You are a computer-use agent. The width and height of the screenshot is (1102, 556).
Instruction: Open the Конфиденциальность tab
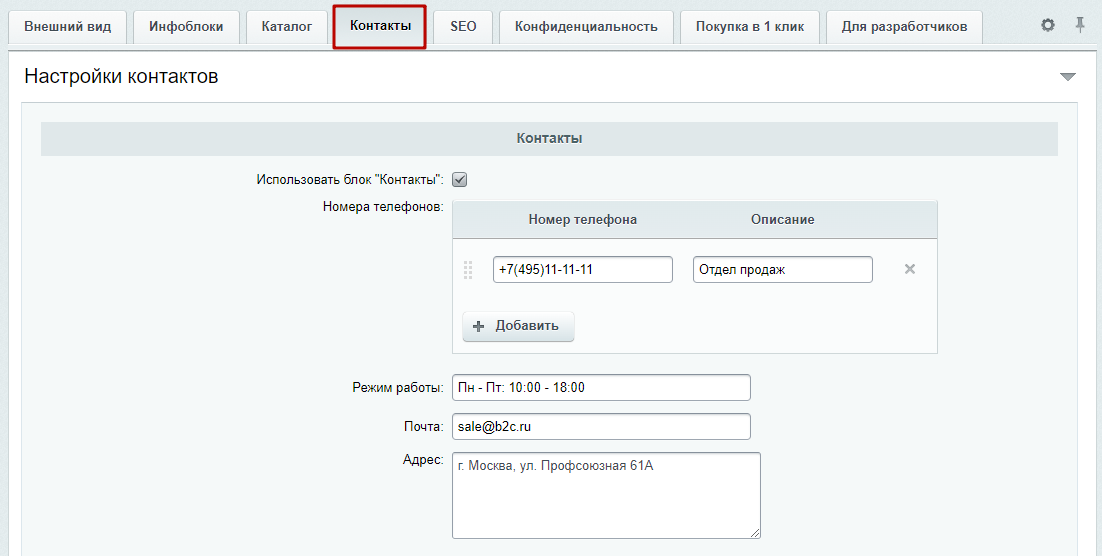pos(586,27)
